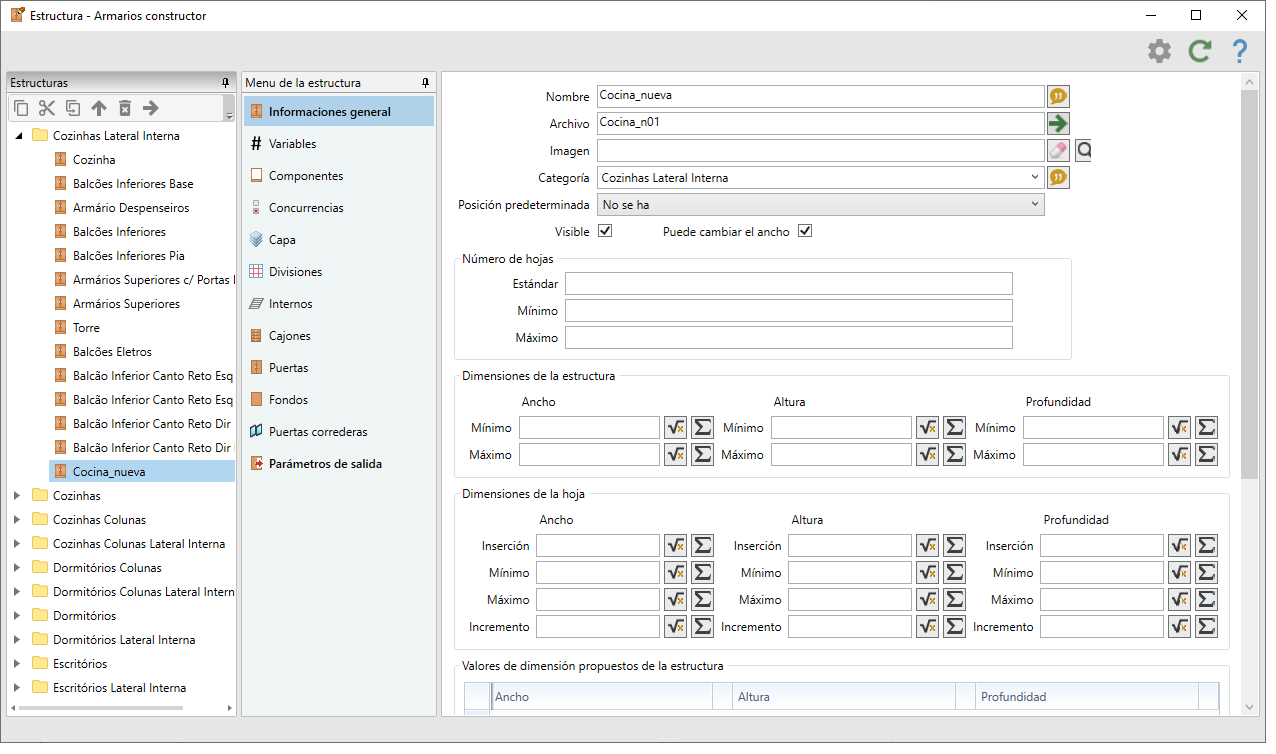Select Puertas correderas in structure menu
The width and height of the screenshot is (1276, 754).
coord(318,432)
